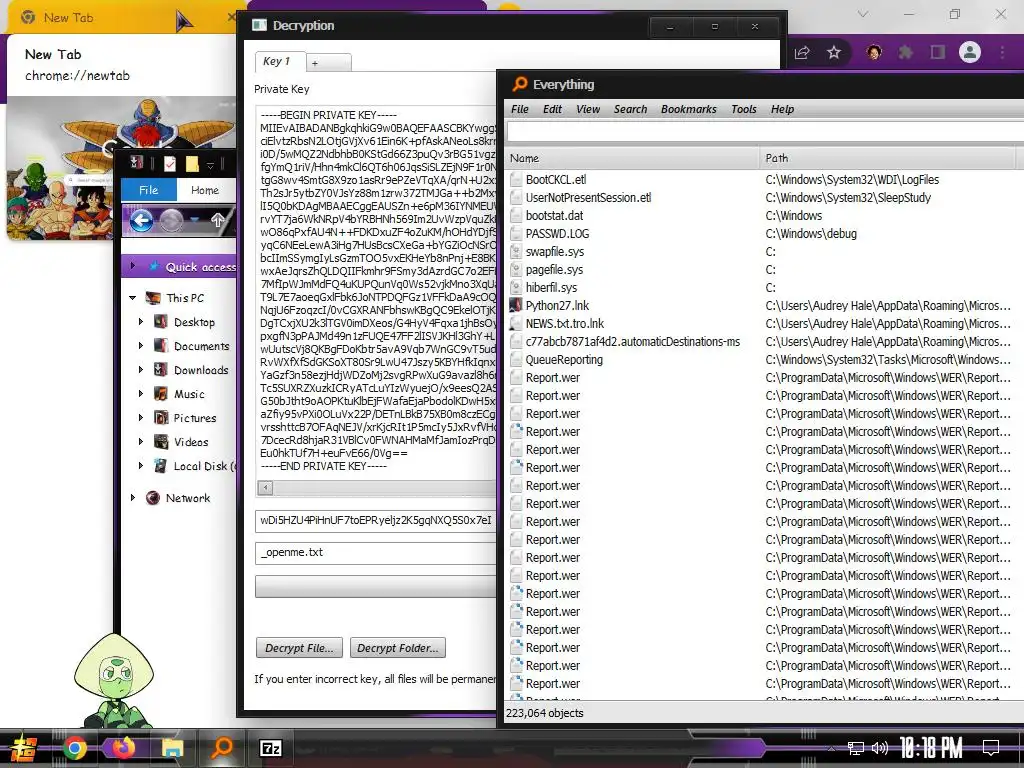Click the Everything search taskbar icon
This screenshot has width=1024, height=768.
coord(222,748)
